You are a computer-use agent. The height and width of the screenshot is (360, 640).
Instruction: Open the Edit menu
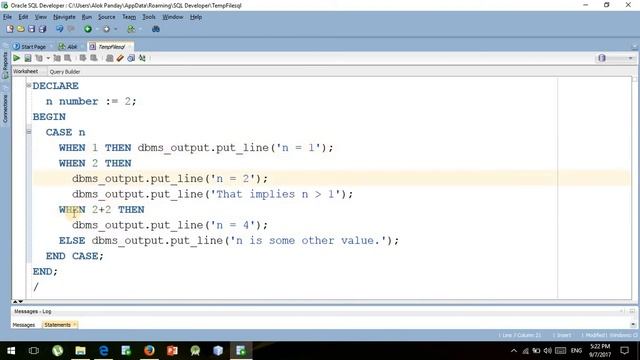click(x=23, y=17)
